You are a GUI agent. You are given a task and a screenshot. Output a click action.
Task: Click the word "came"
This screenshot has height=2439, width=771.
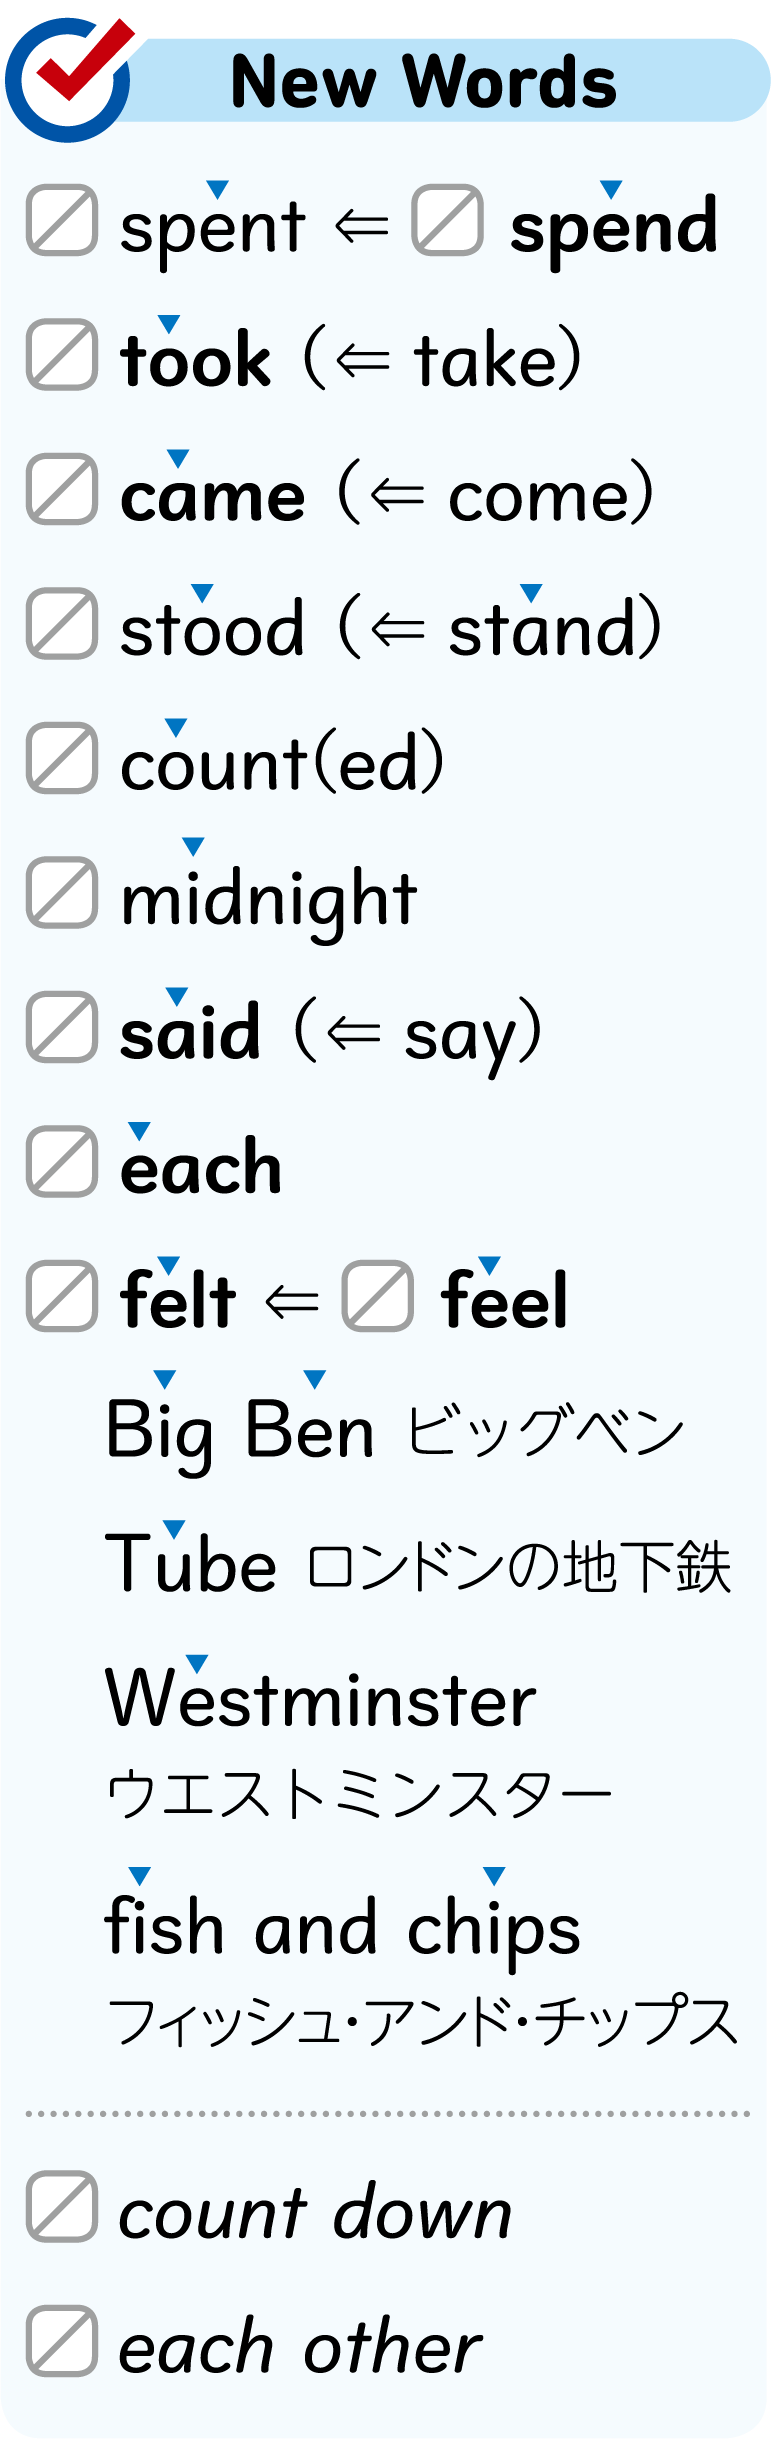click(x=212, y=497)
